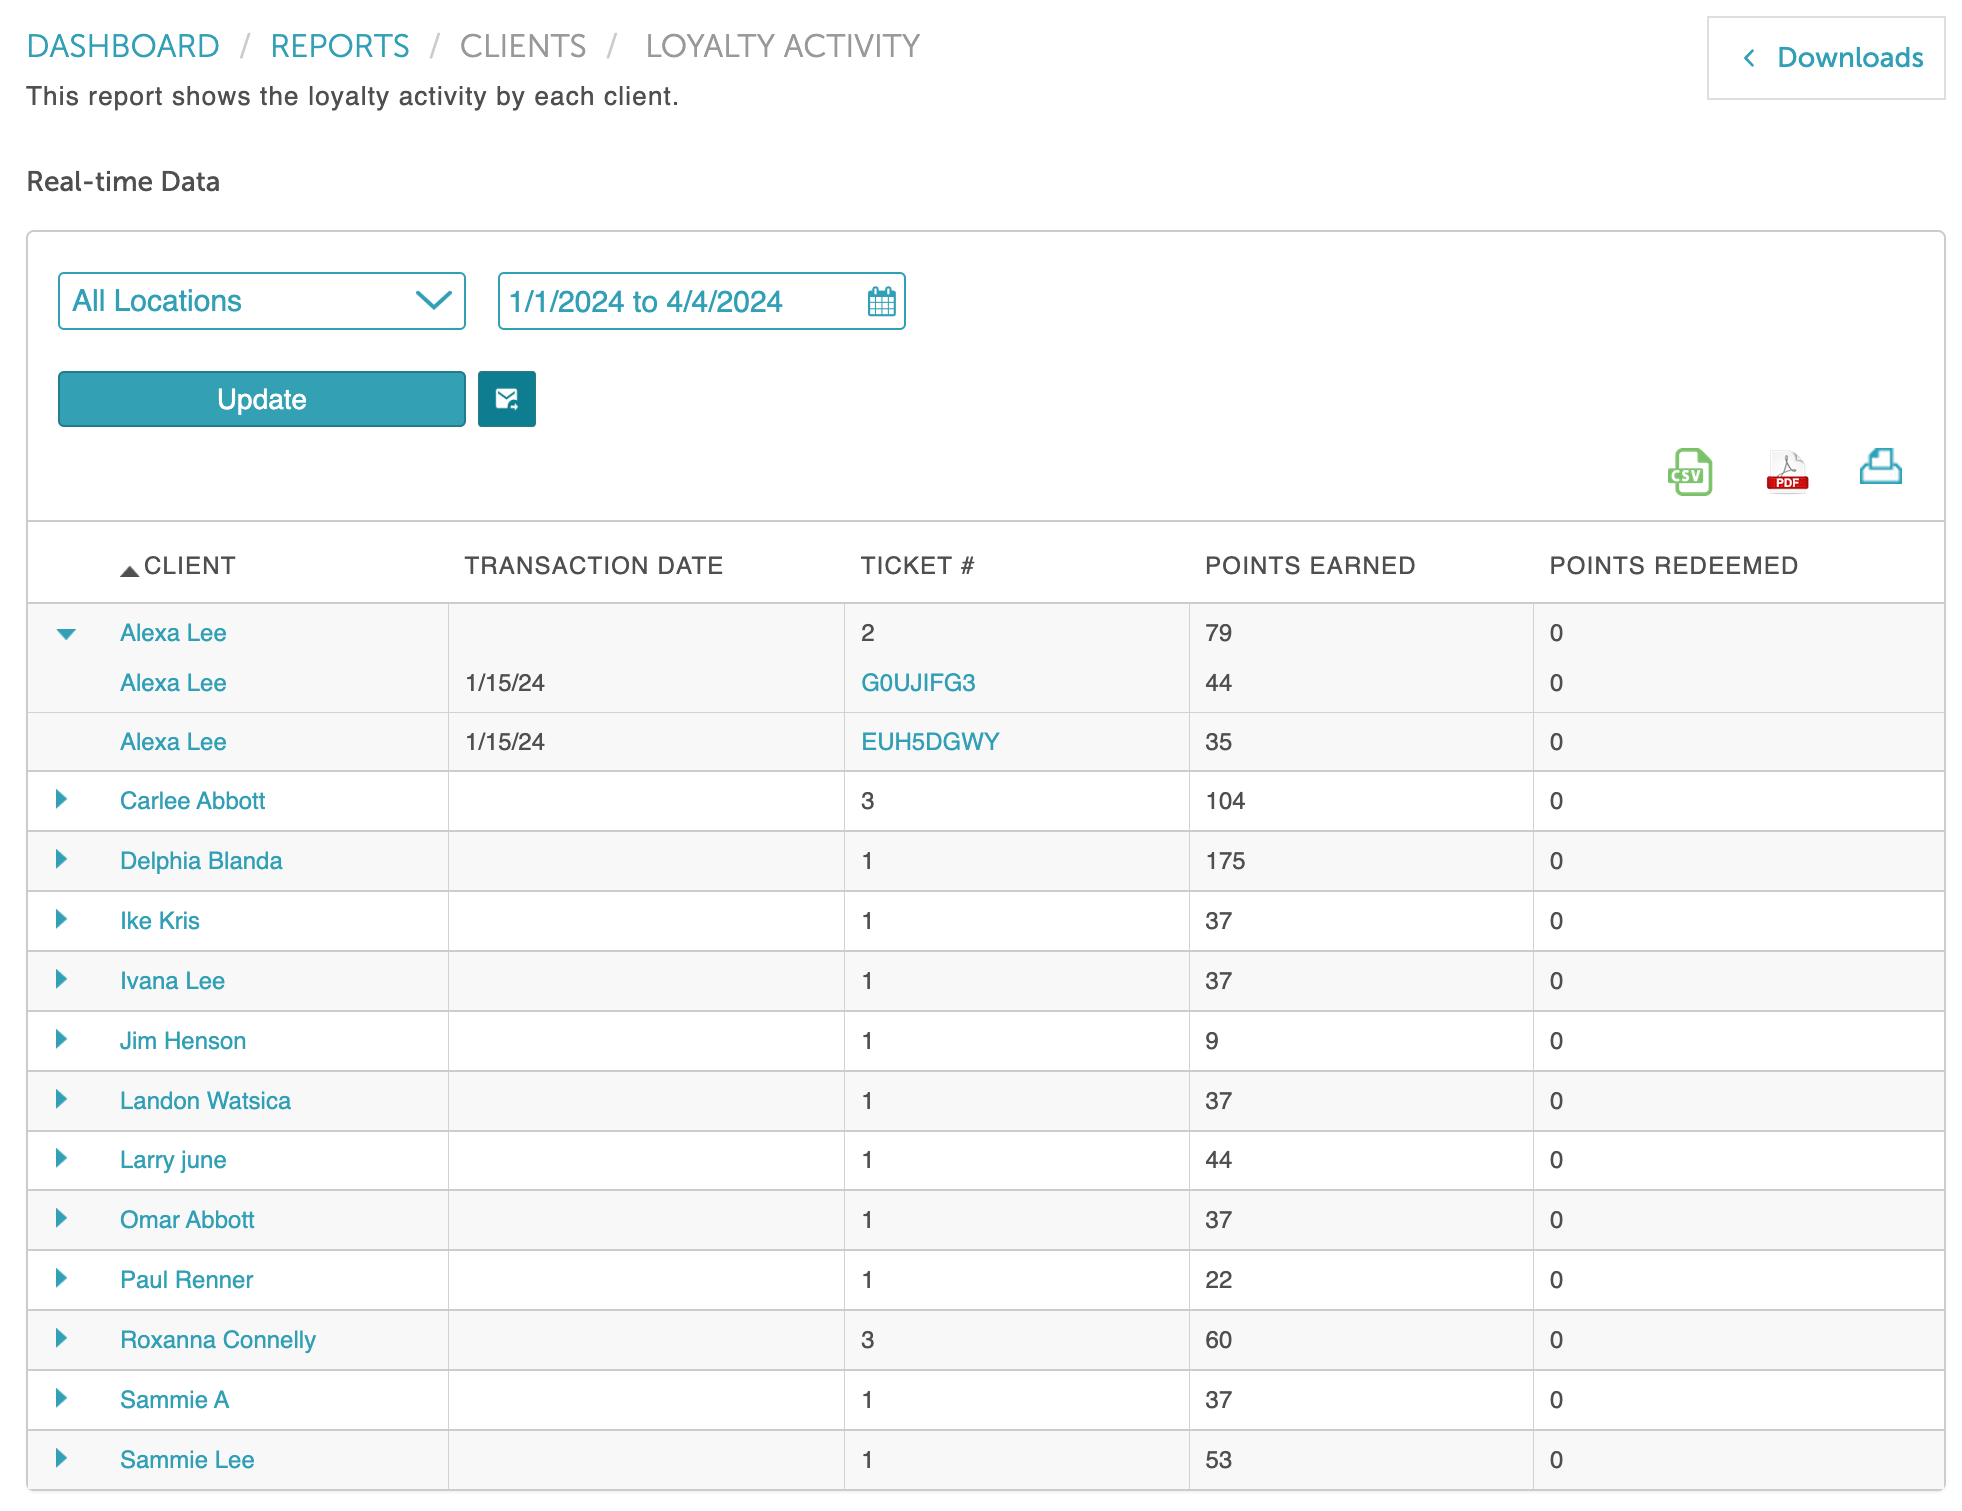
Task: Open ticket G0UJIFG3 link
Action: coord(918,683)
